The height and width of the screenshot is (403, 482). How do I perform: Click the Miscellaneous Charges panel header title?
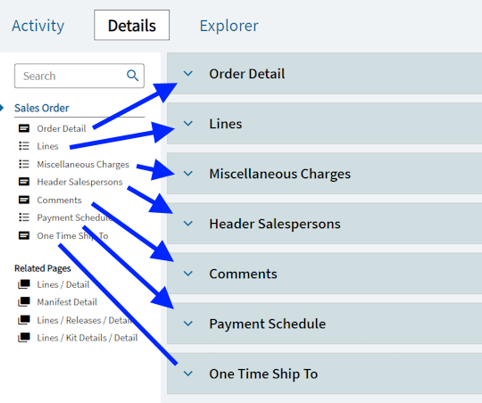[x=280, y=174]
